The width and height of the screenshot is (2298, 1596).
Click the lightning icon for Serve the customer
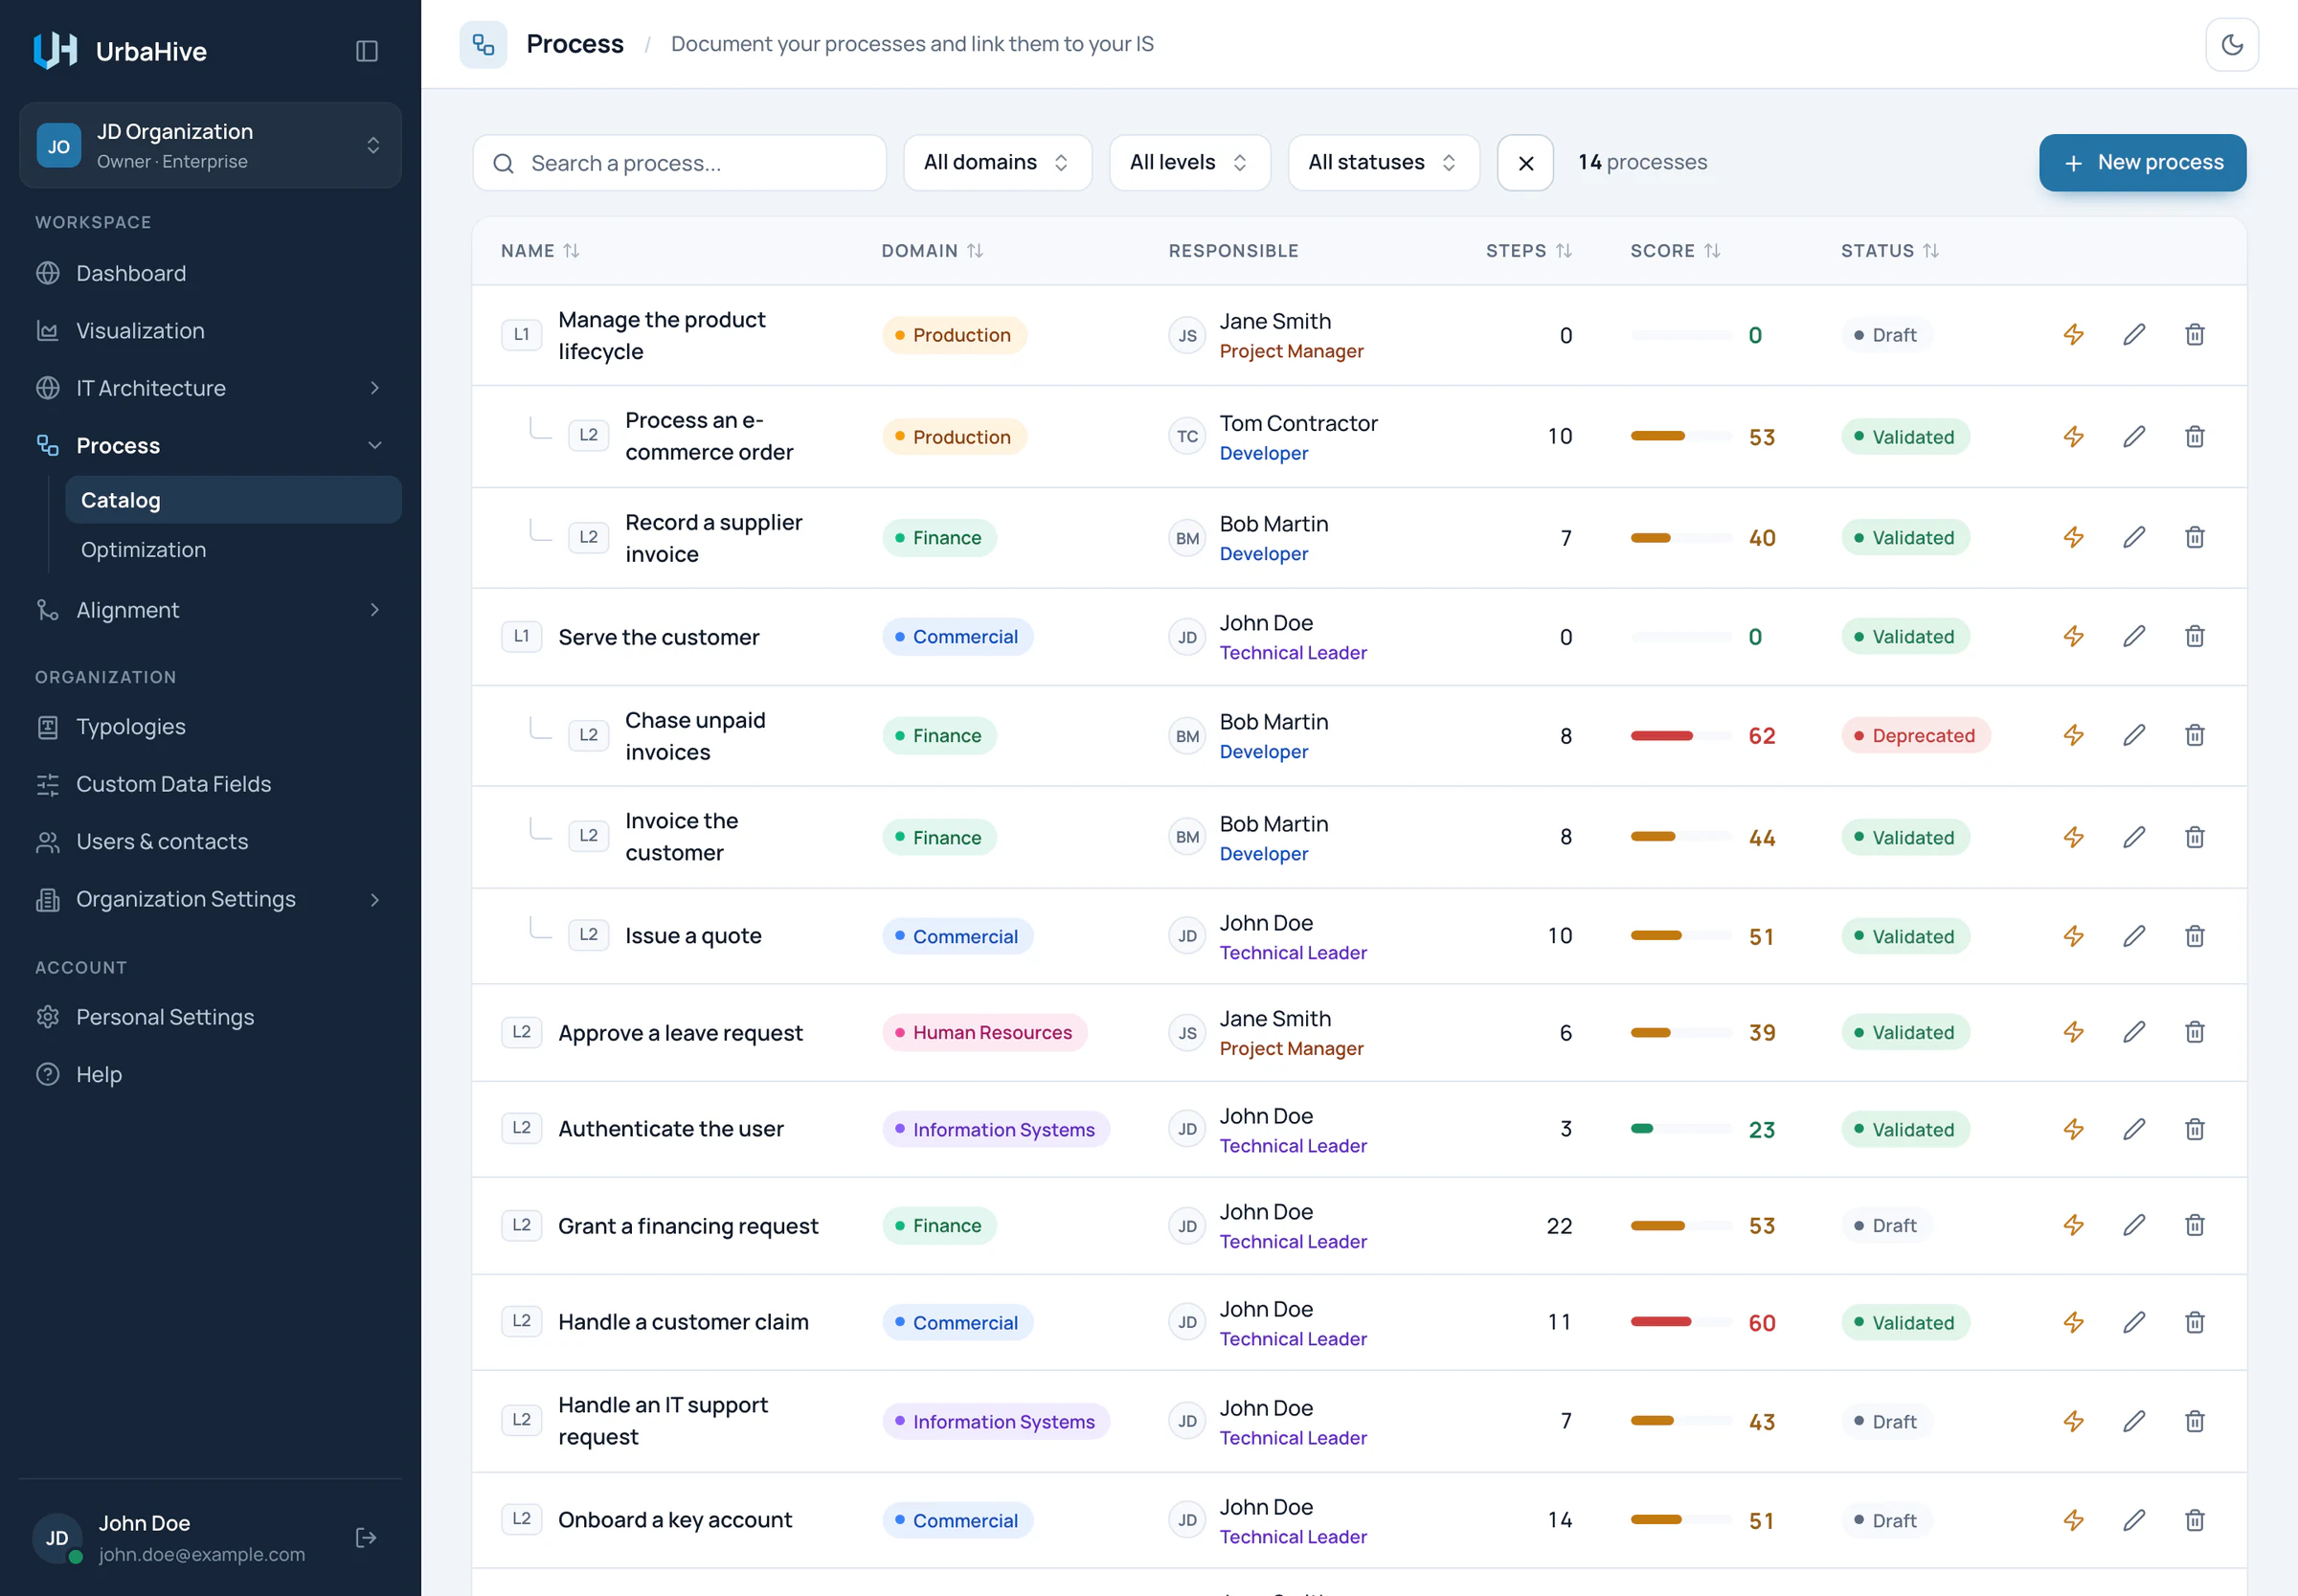click(2073, 636)
